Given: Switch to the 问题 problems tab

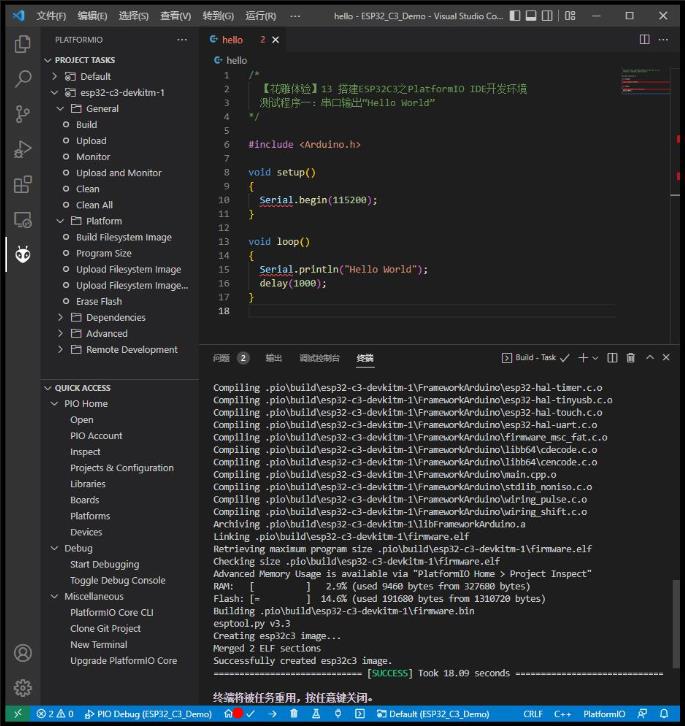Looking at the screenshot, I should click(221, 358).
